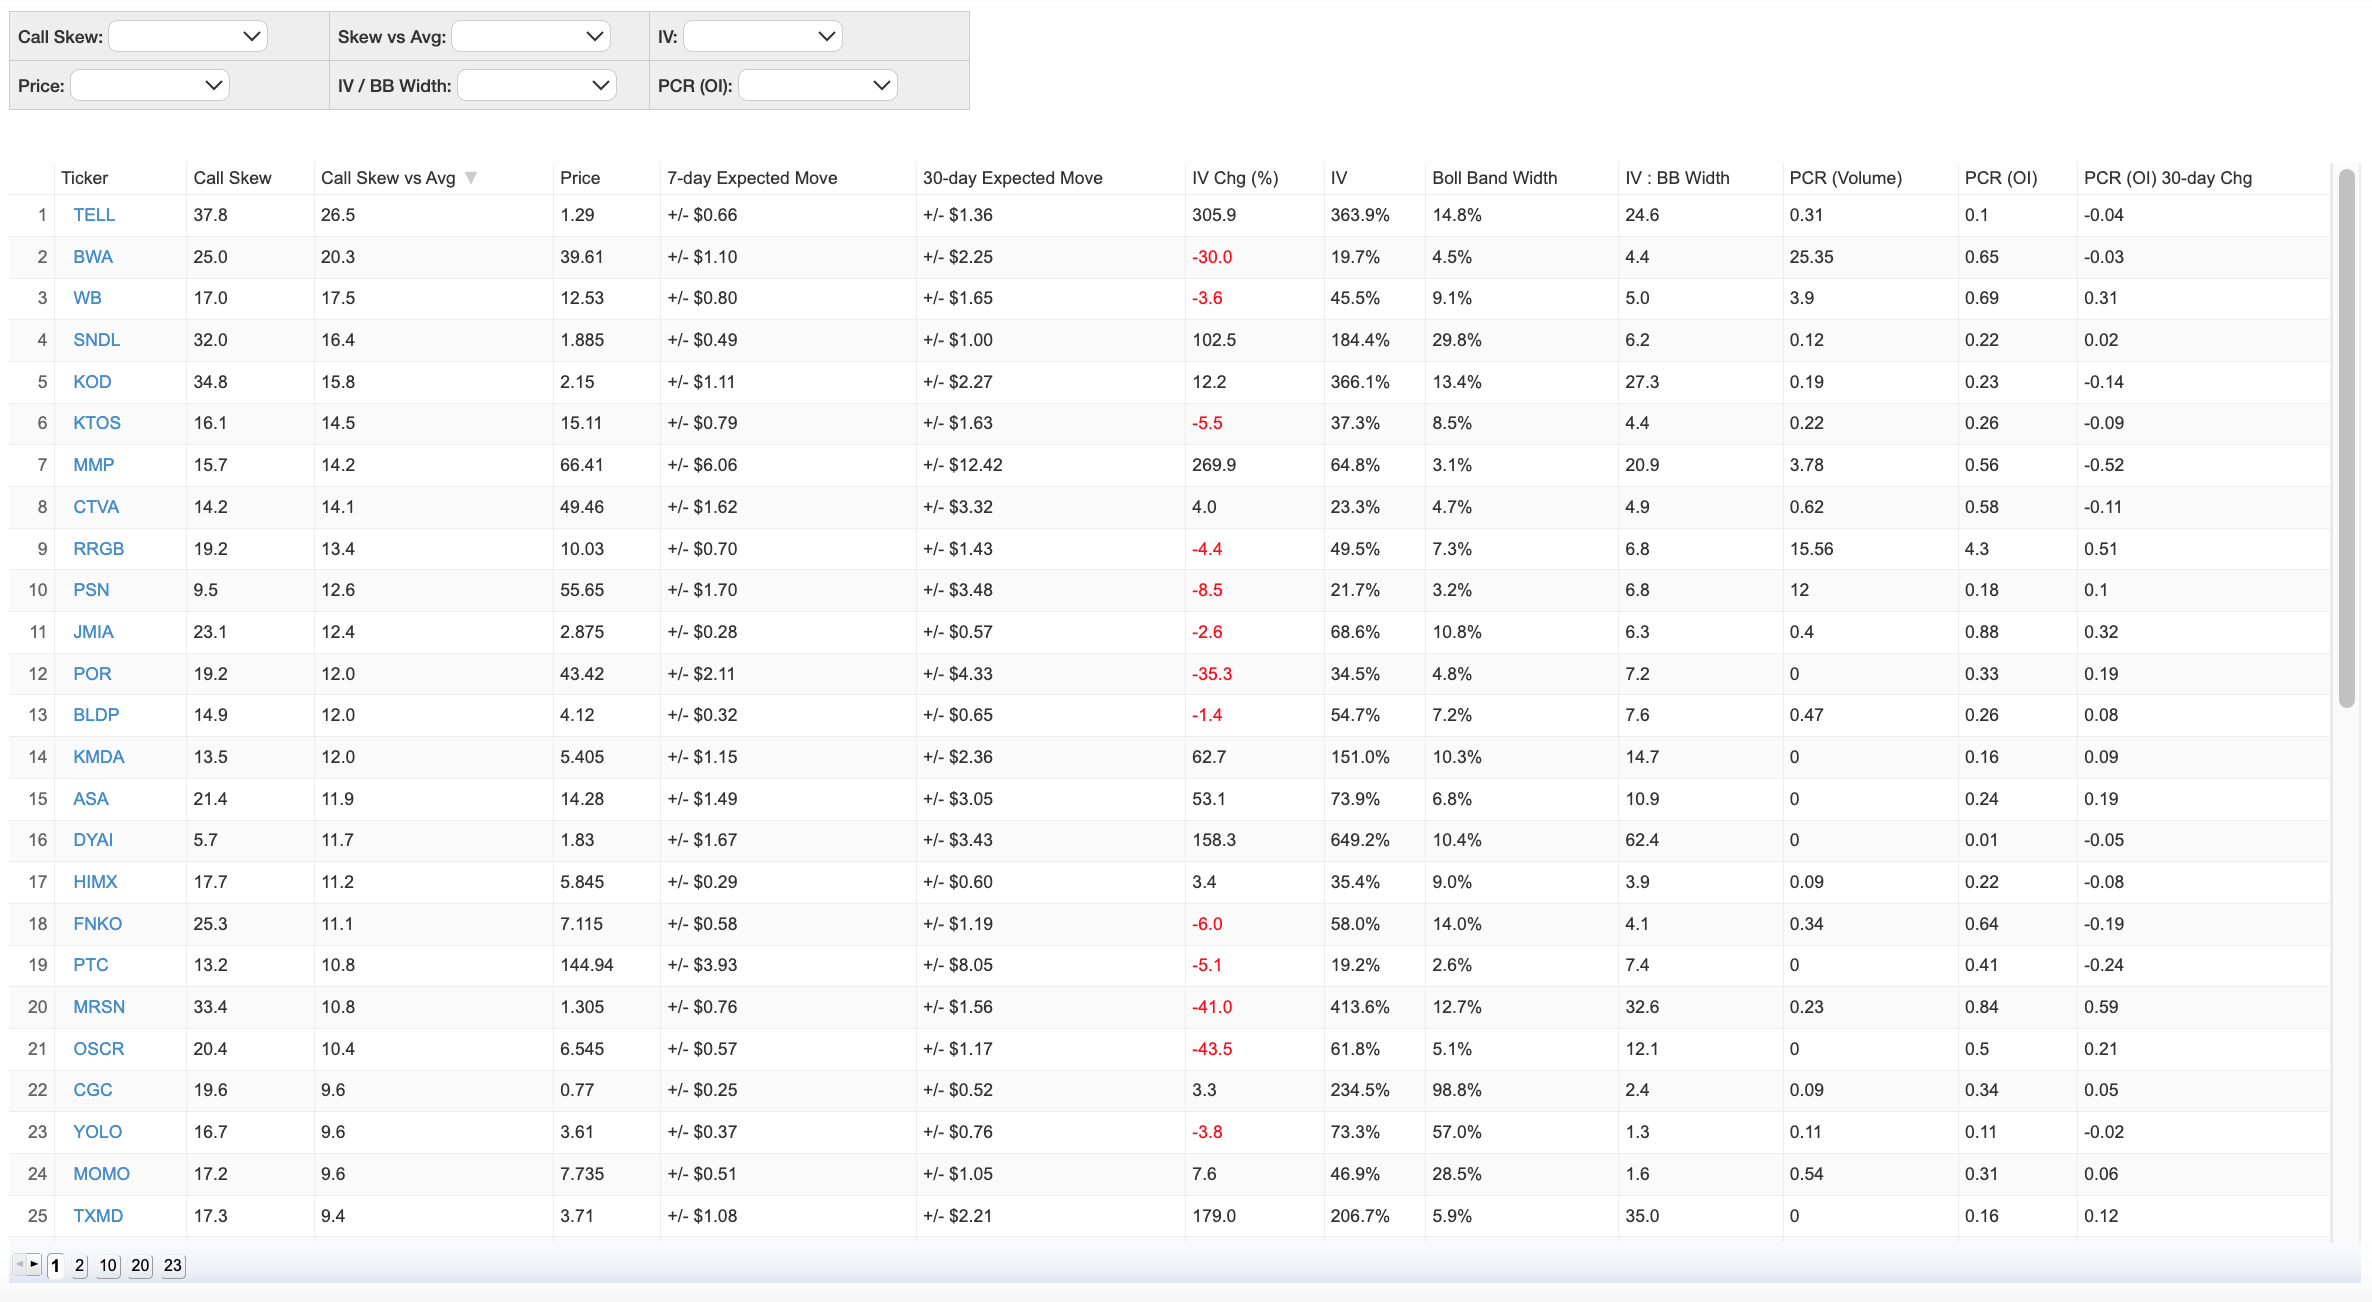Open the ASA ticker link
Viewport: 2372px width, 1302px height.
tap(90, 799)
